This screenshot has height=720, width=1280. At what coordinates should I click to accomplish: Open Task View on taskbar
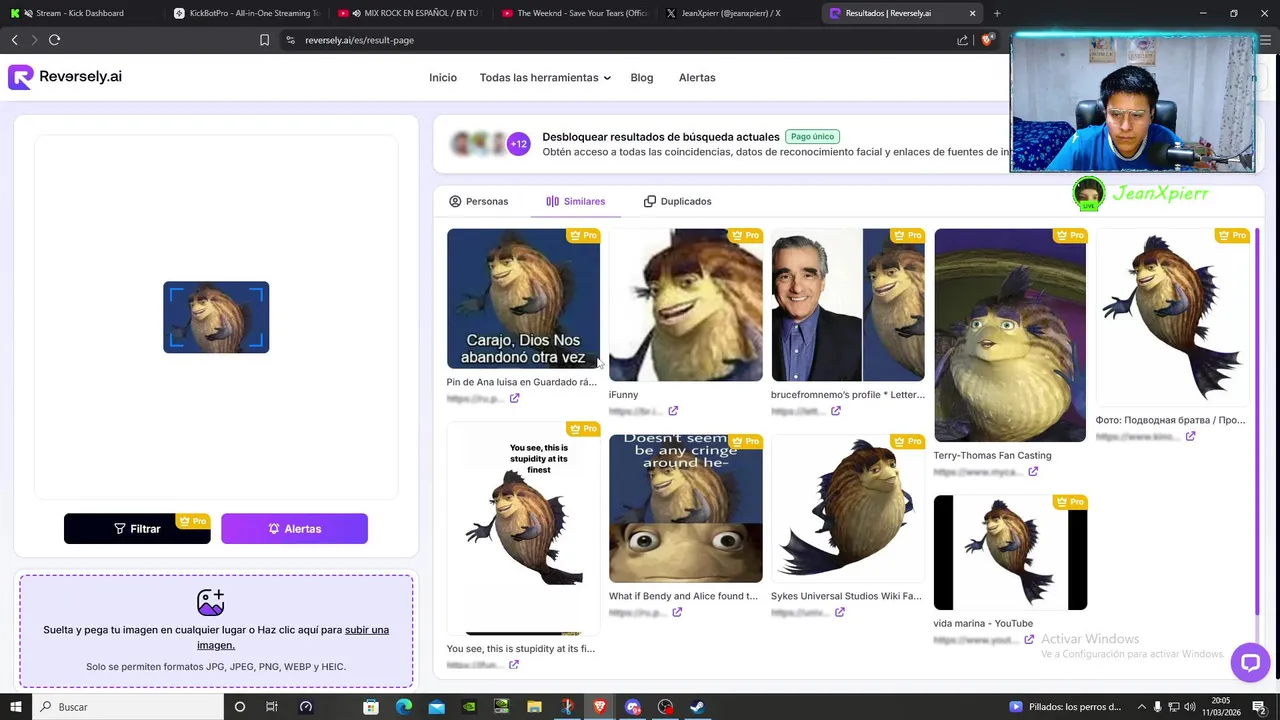click(x=271, y=707)
